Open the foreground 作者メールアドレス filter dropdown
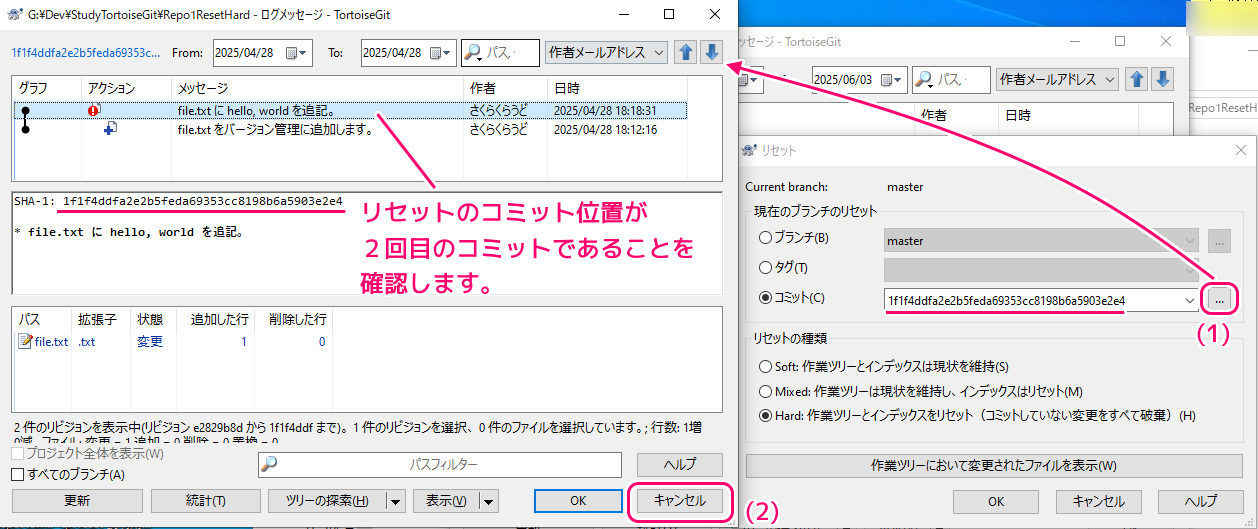 607,52
